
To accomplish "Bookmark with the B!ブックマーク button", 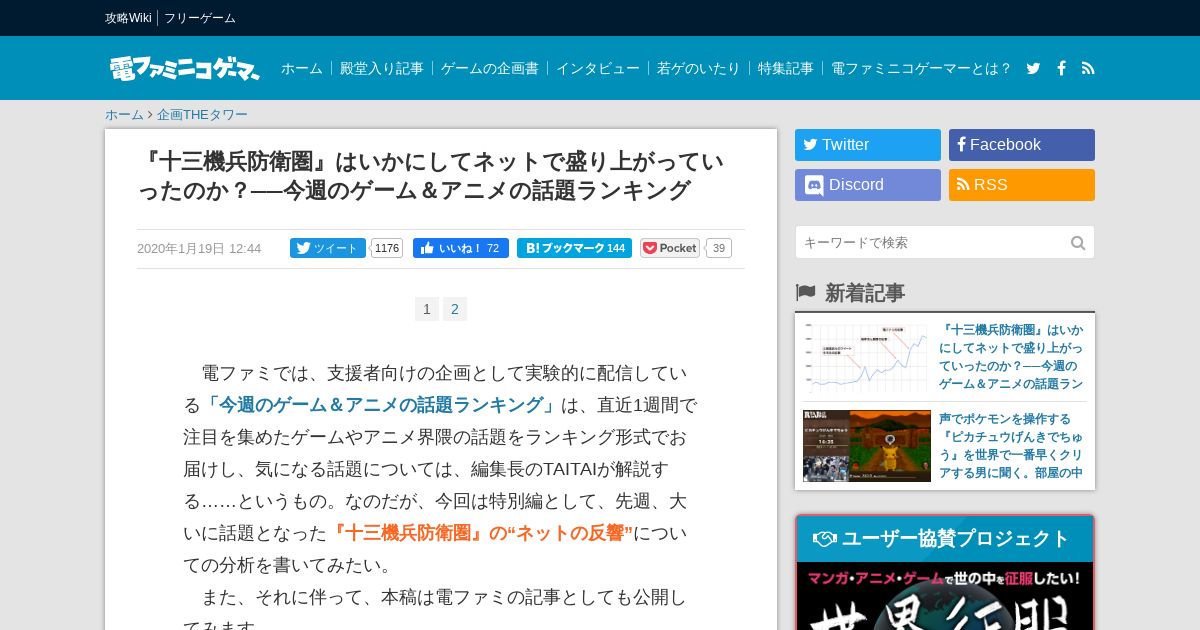I will (574, 248).
